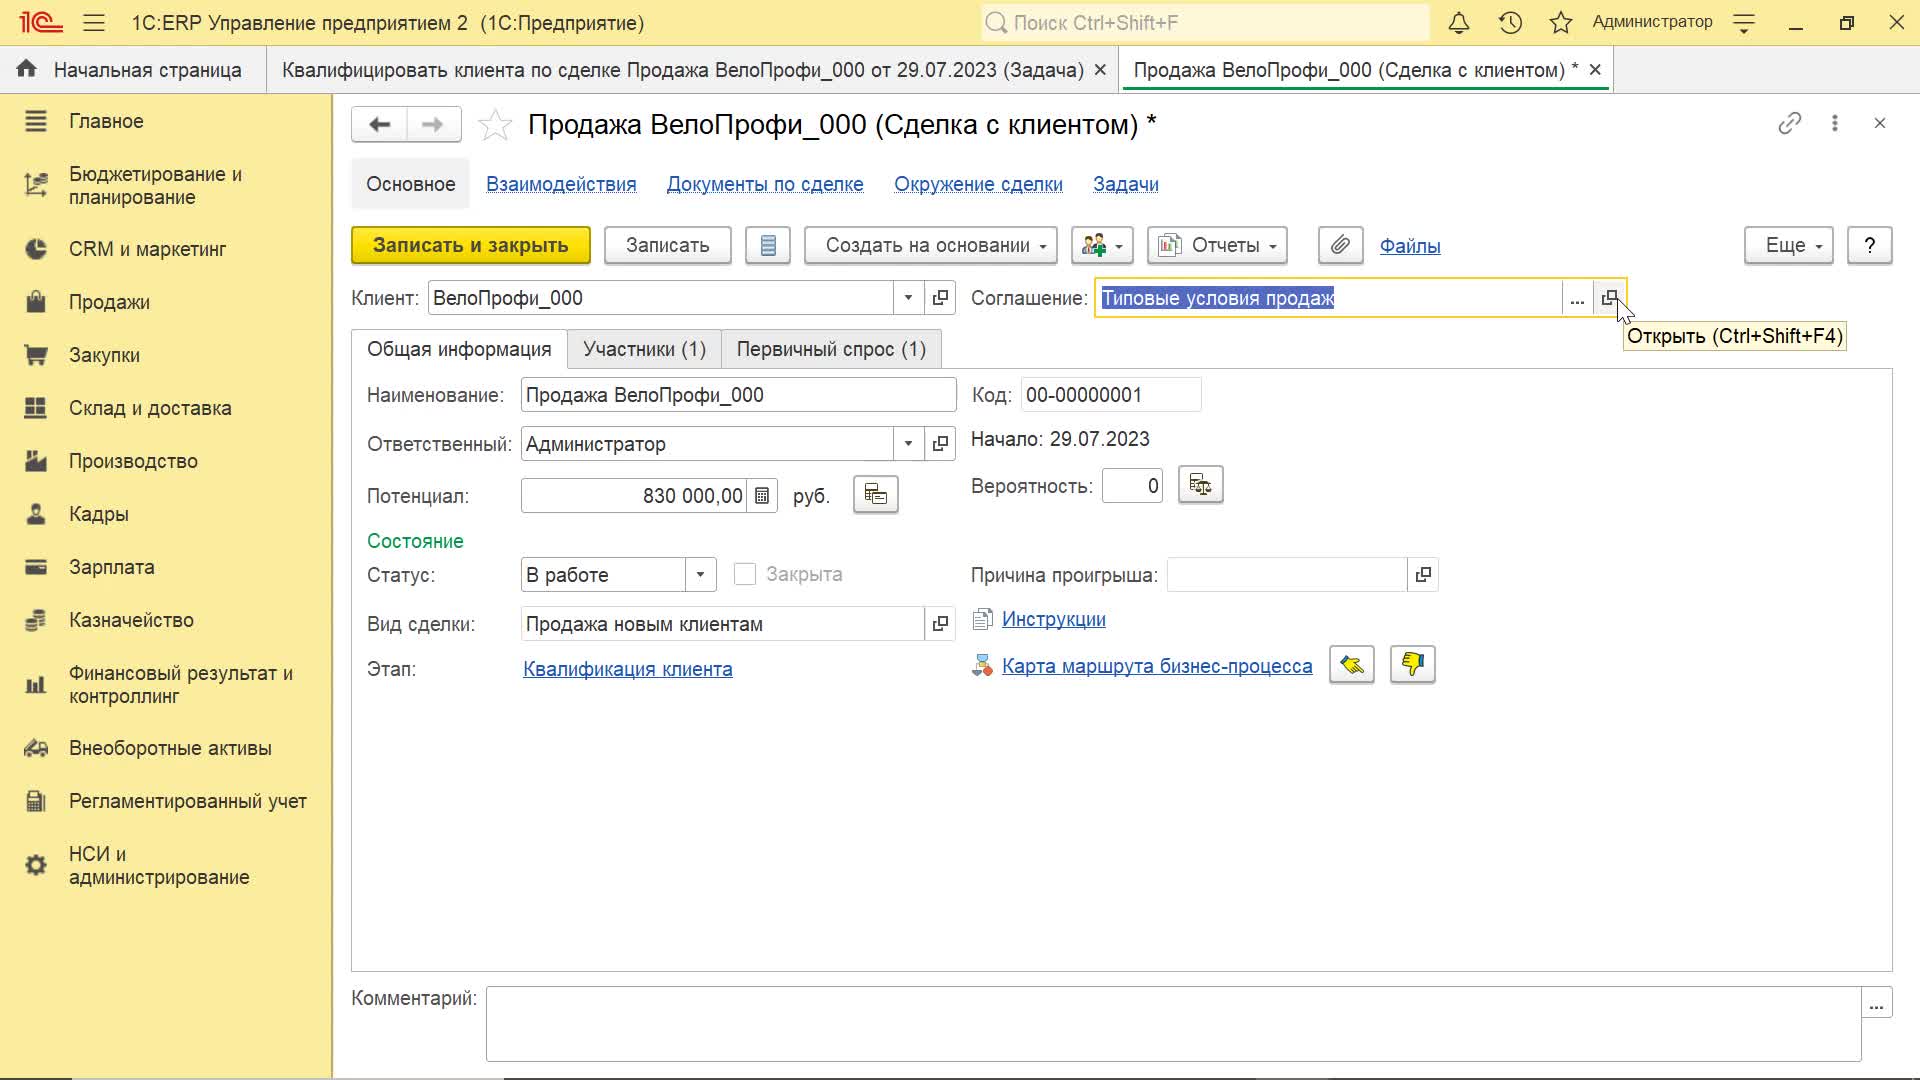Open the 1C main menu hamburger icon
Screen dimensions: 1920x1080
coord(94,22)
